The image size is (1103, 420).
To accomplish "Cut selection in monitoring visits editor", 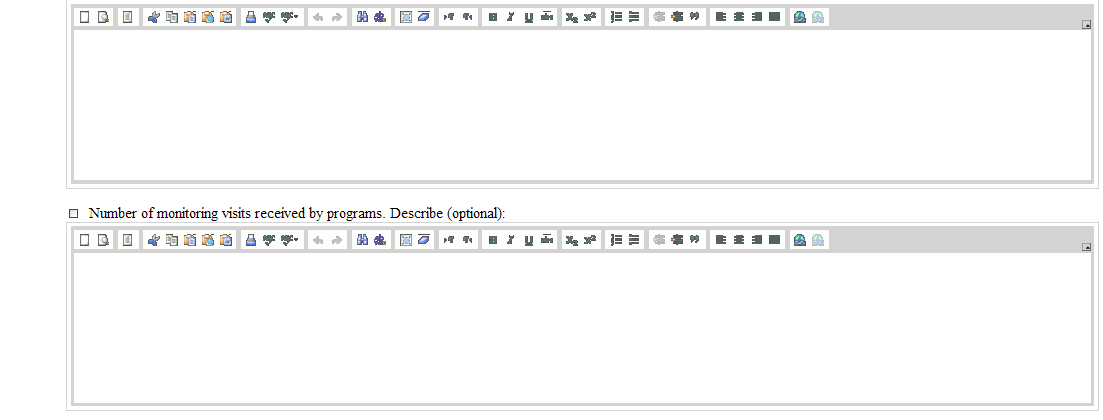I will pyautogui.click(x=153, y=240).
